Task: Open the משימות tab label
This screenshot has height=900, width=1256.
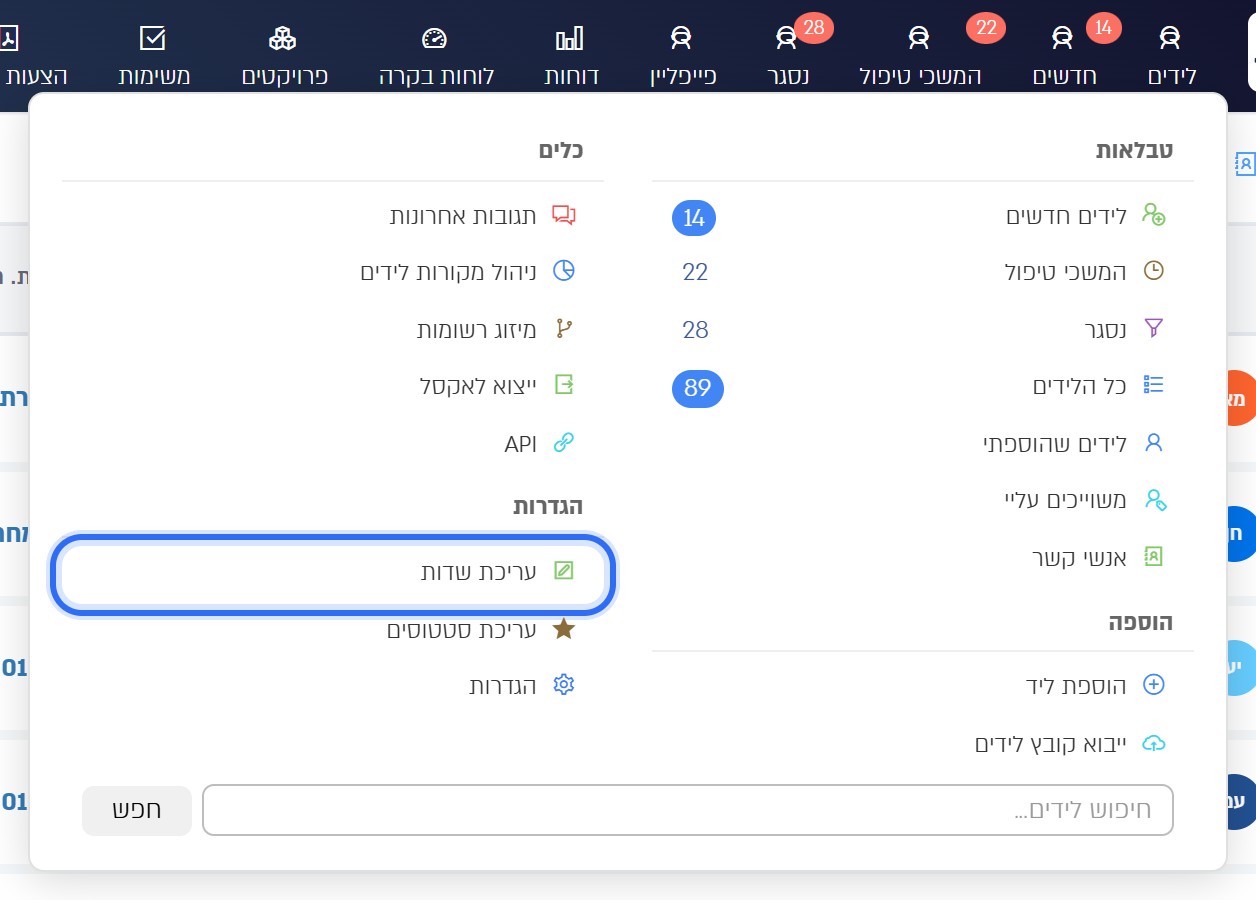Action: coord(154,76)
